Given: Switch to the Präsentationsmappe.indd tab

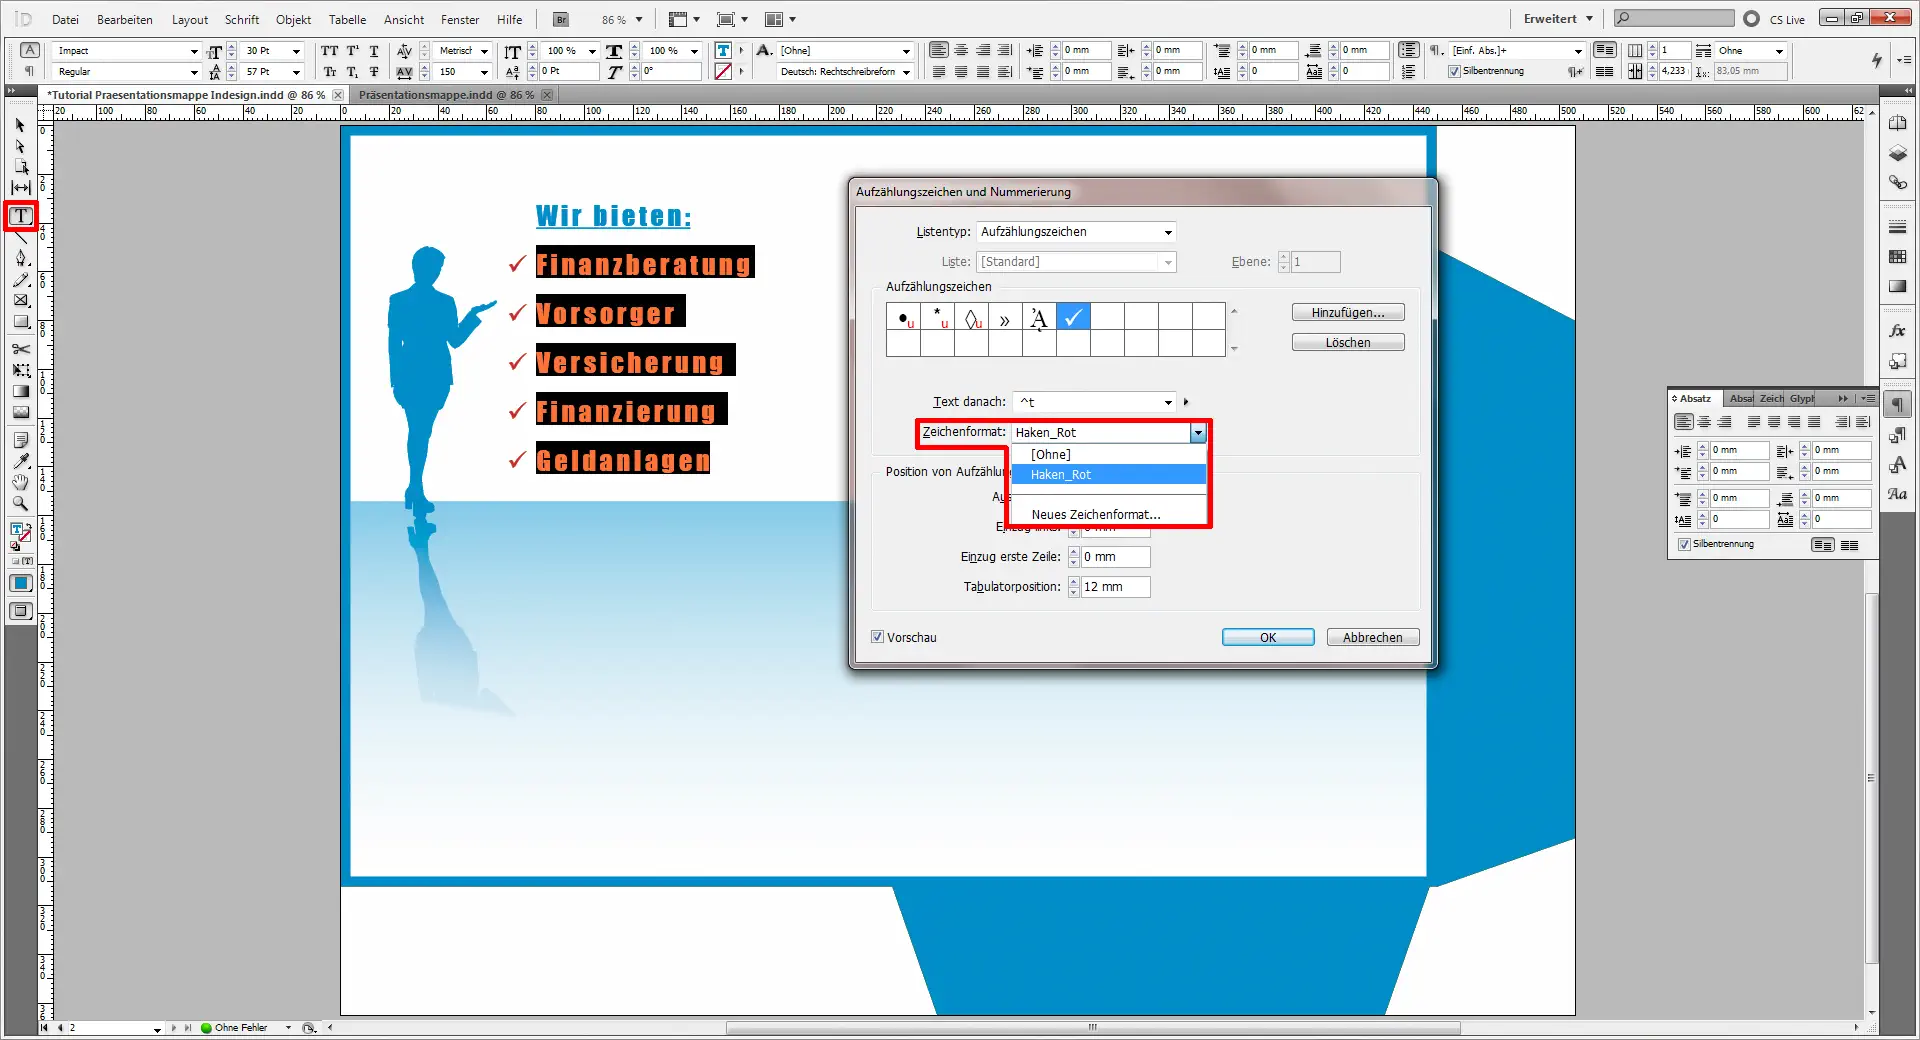Looking at the screenshot, I should (x=450, y=94).
